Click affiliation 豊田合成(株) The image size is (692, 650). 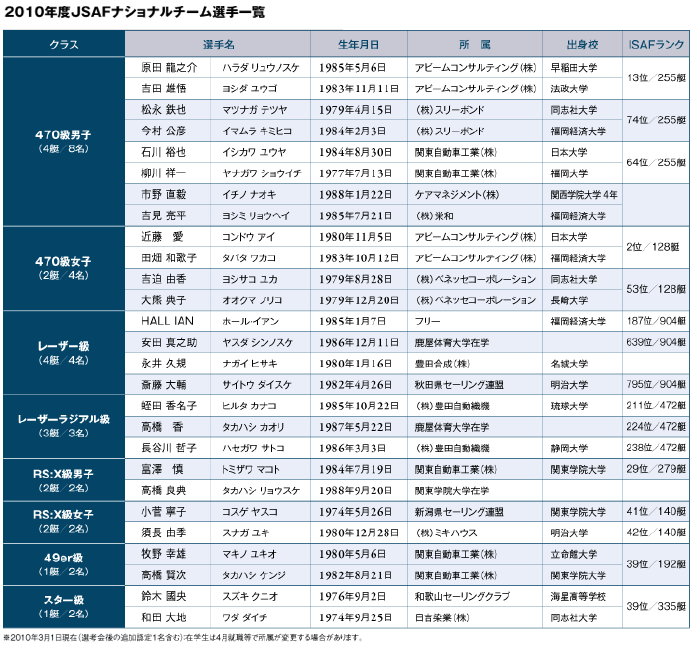click(442, 364)
